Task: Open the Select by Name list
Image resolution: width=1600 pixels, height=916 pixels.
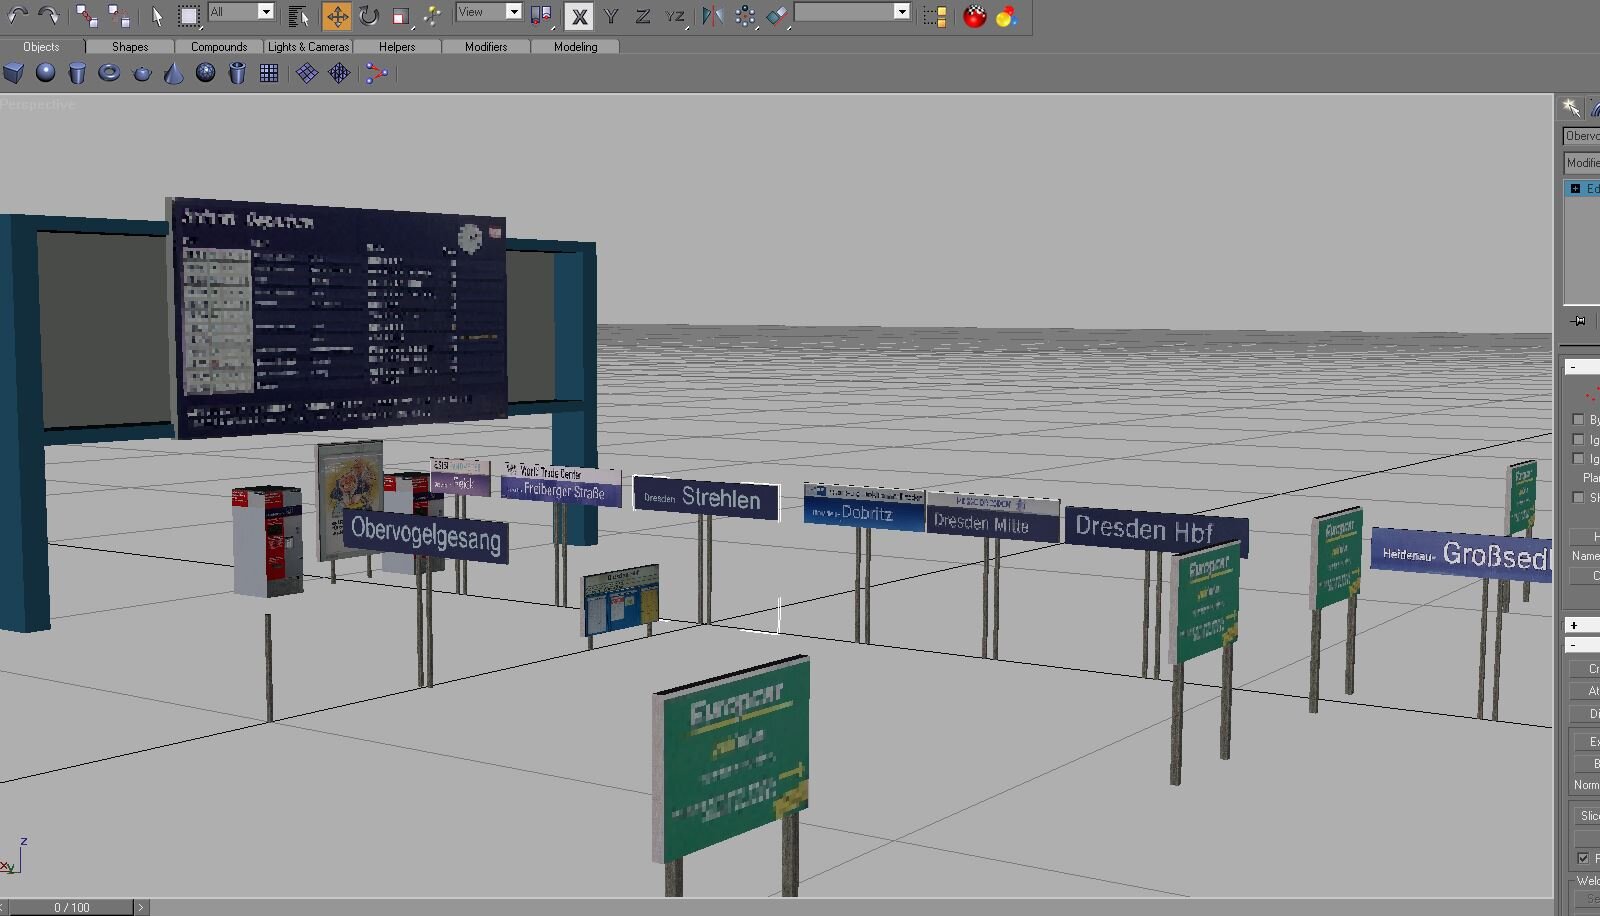Action: [x=298, y=16]
